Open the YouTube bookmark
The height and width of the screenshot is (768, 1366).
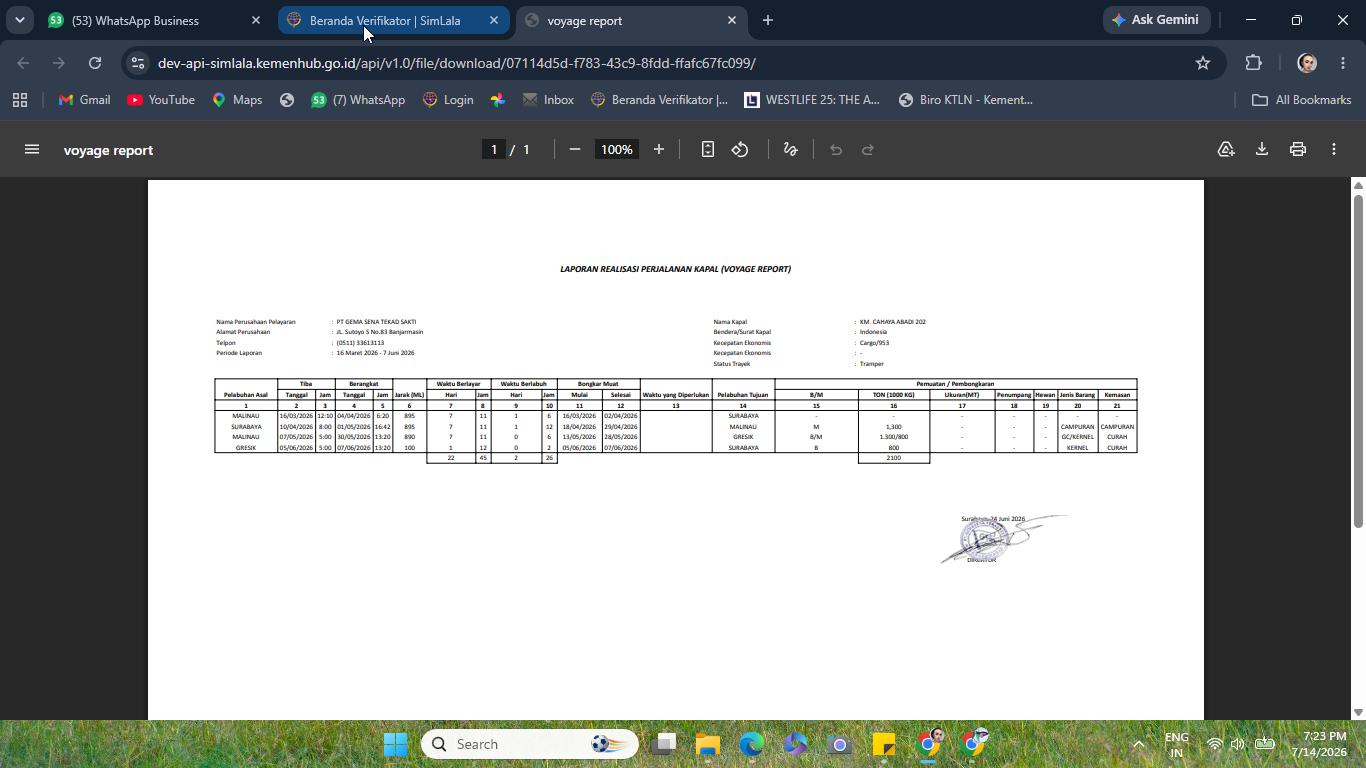[x=161, y=100]
